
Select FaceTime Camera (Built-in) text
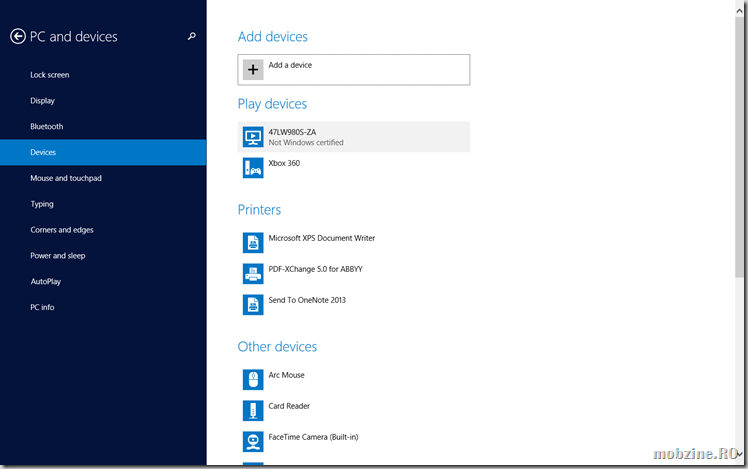pyautogui.click(x=313, y=437)
